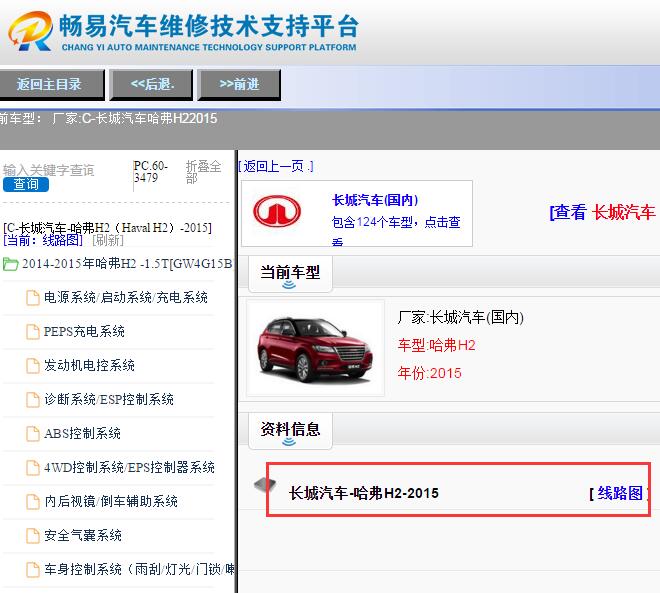The width and height of the screenshot is (660, 593).
Task: Click page icon beside 车身控制系统
Action: (x=33, y=570)
